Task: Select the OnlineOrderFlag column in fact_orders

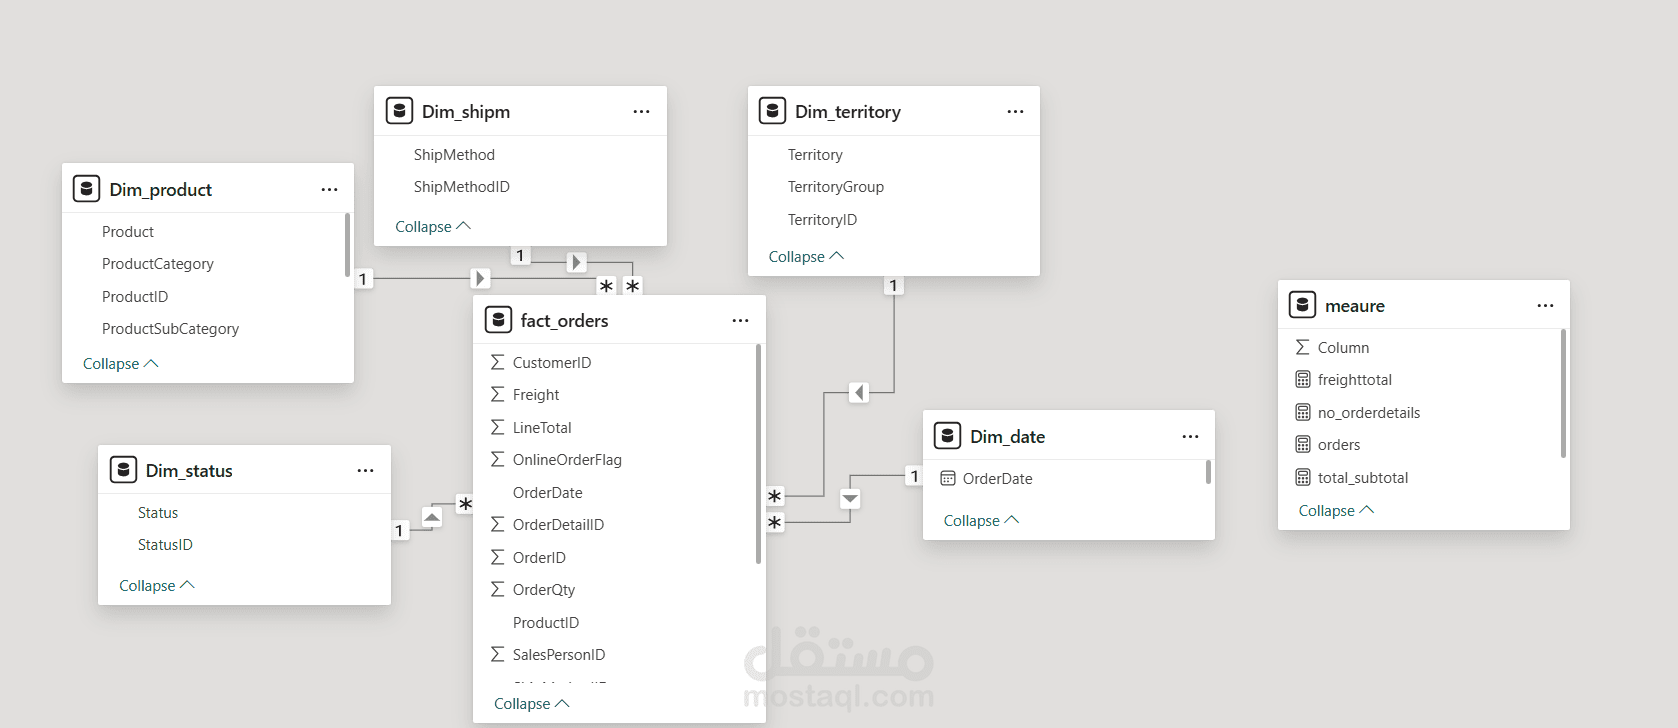Action: point(566,460)
